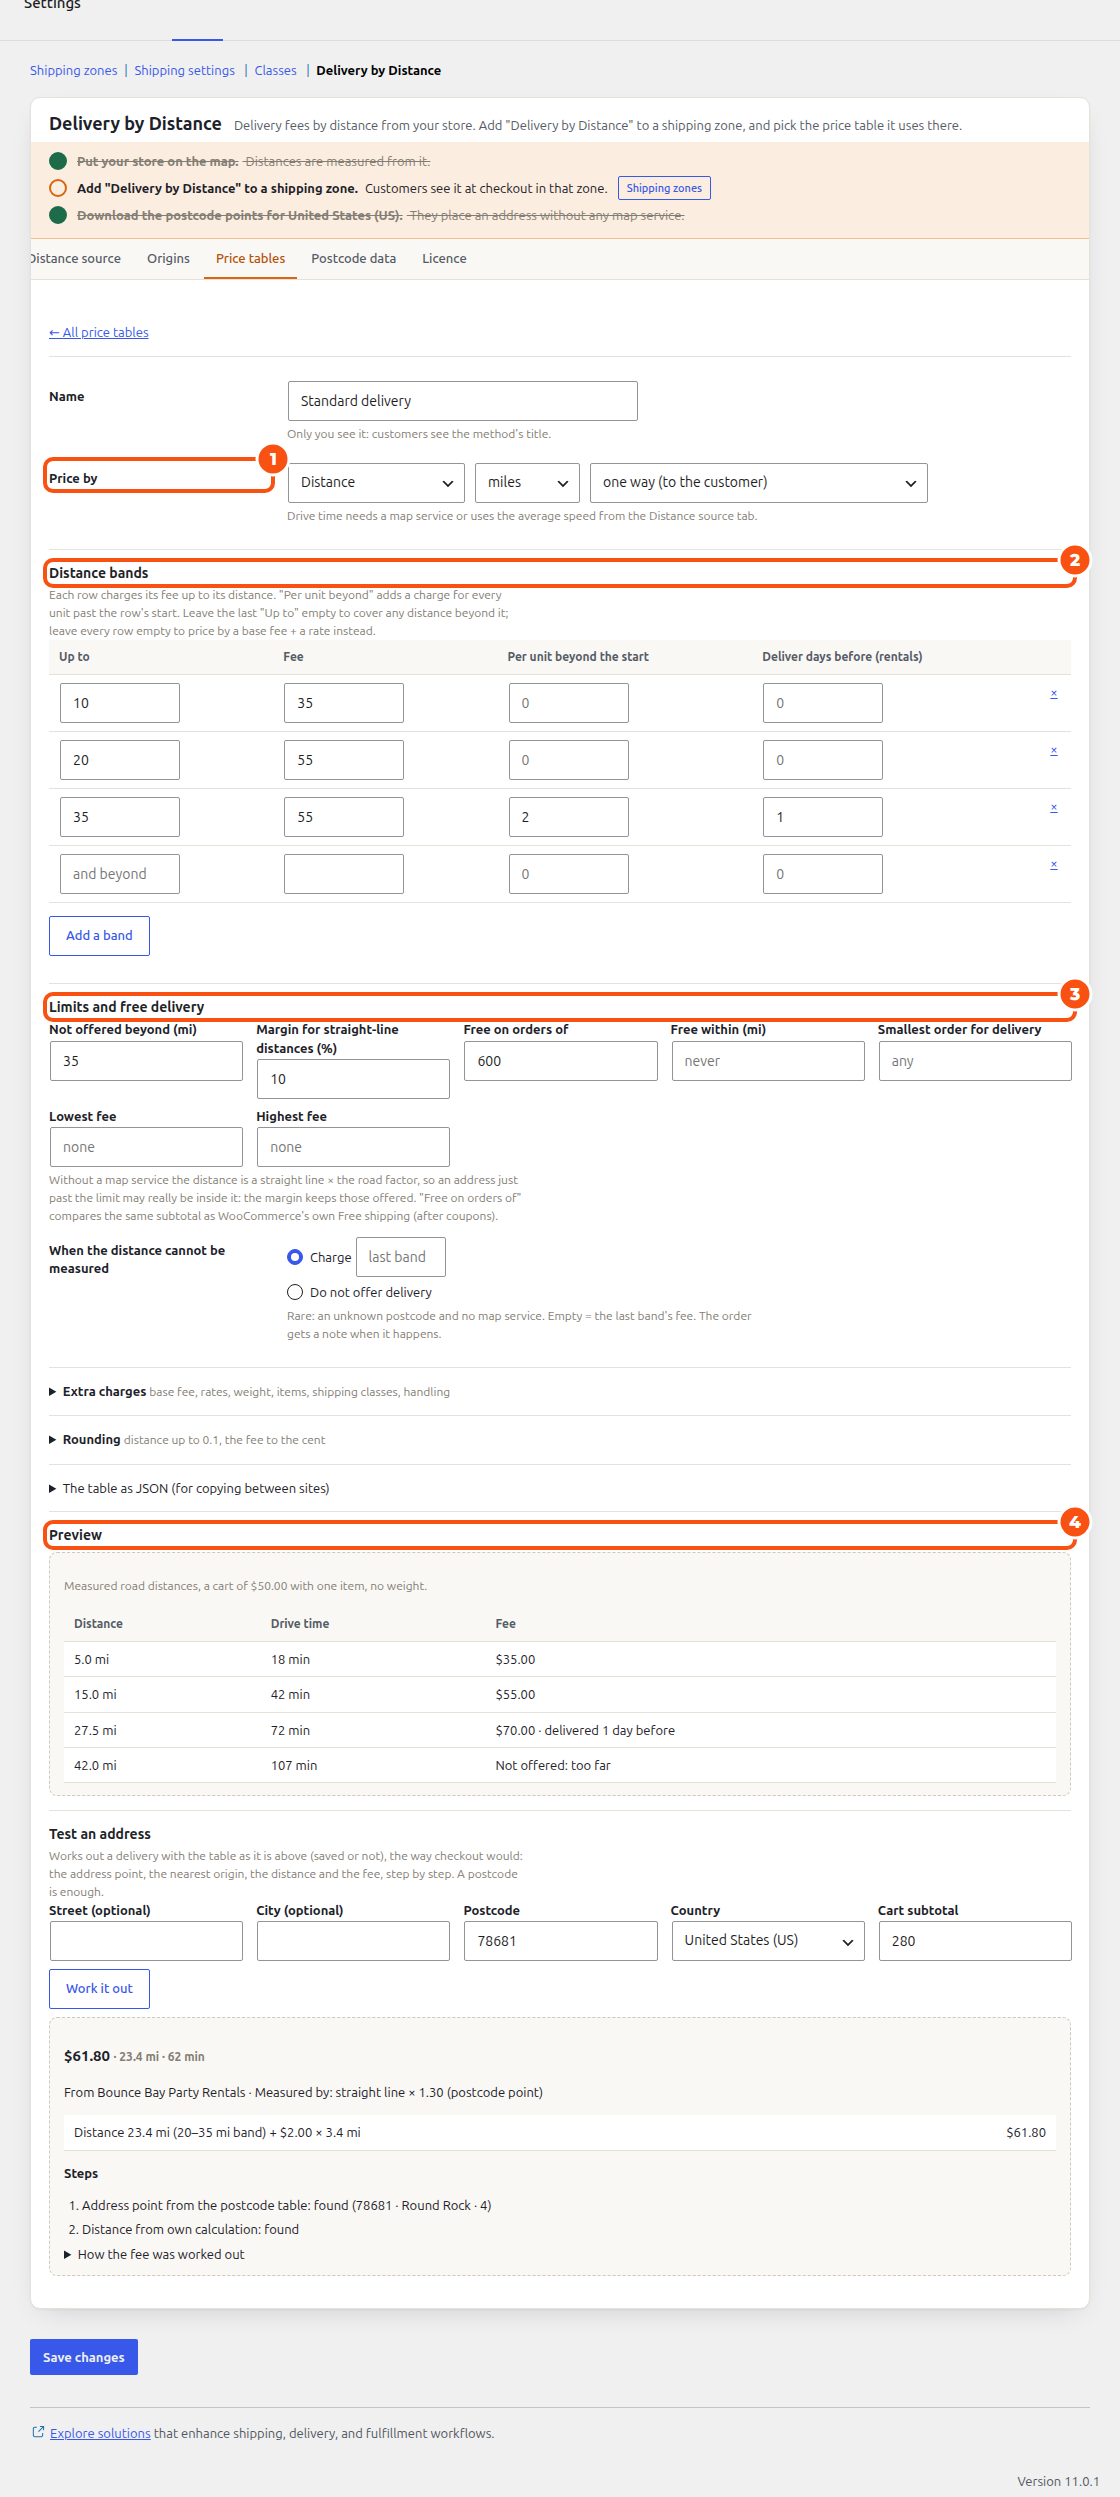
Task: Click the Postcode field showing 78681
Action: (x=560, y=1941)
